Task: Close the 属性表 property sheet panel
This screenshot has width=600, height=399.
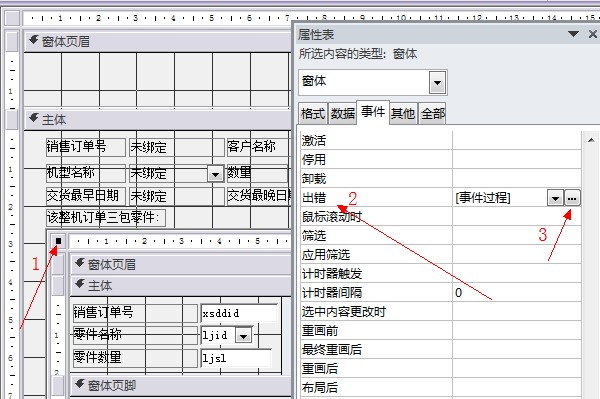Action: point(593,34)
